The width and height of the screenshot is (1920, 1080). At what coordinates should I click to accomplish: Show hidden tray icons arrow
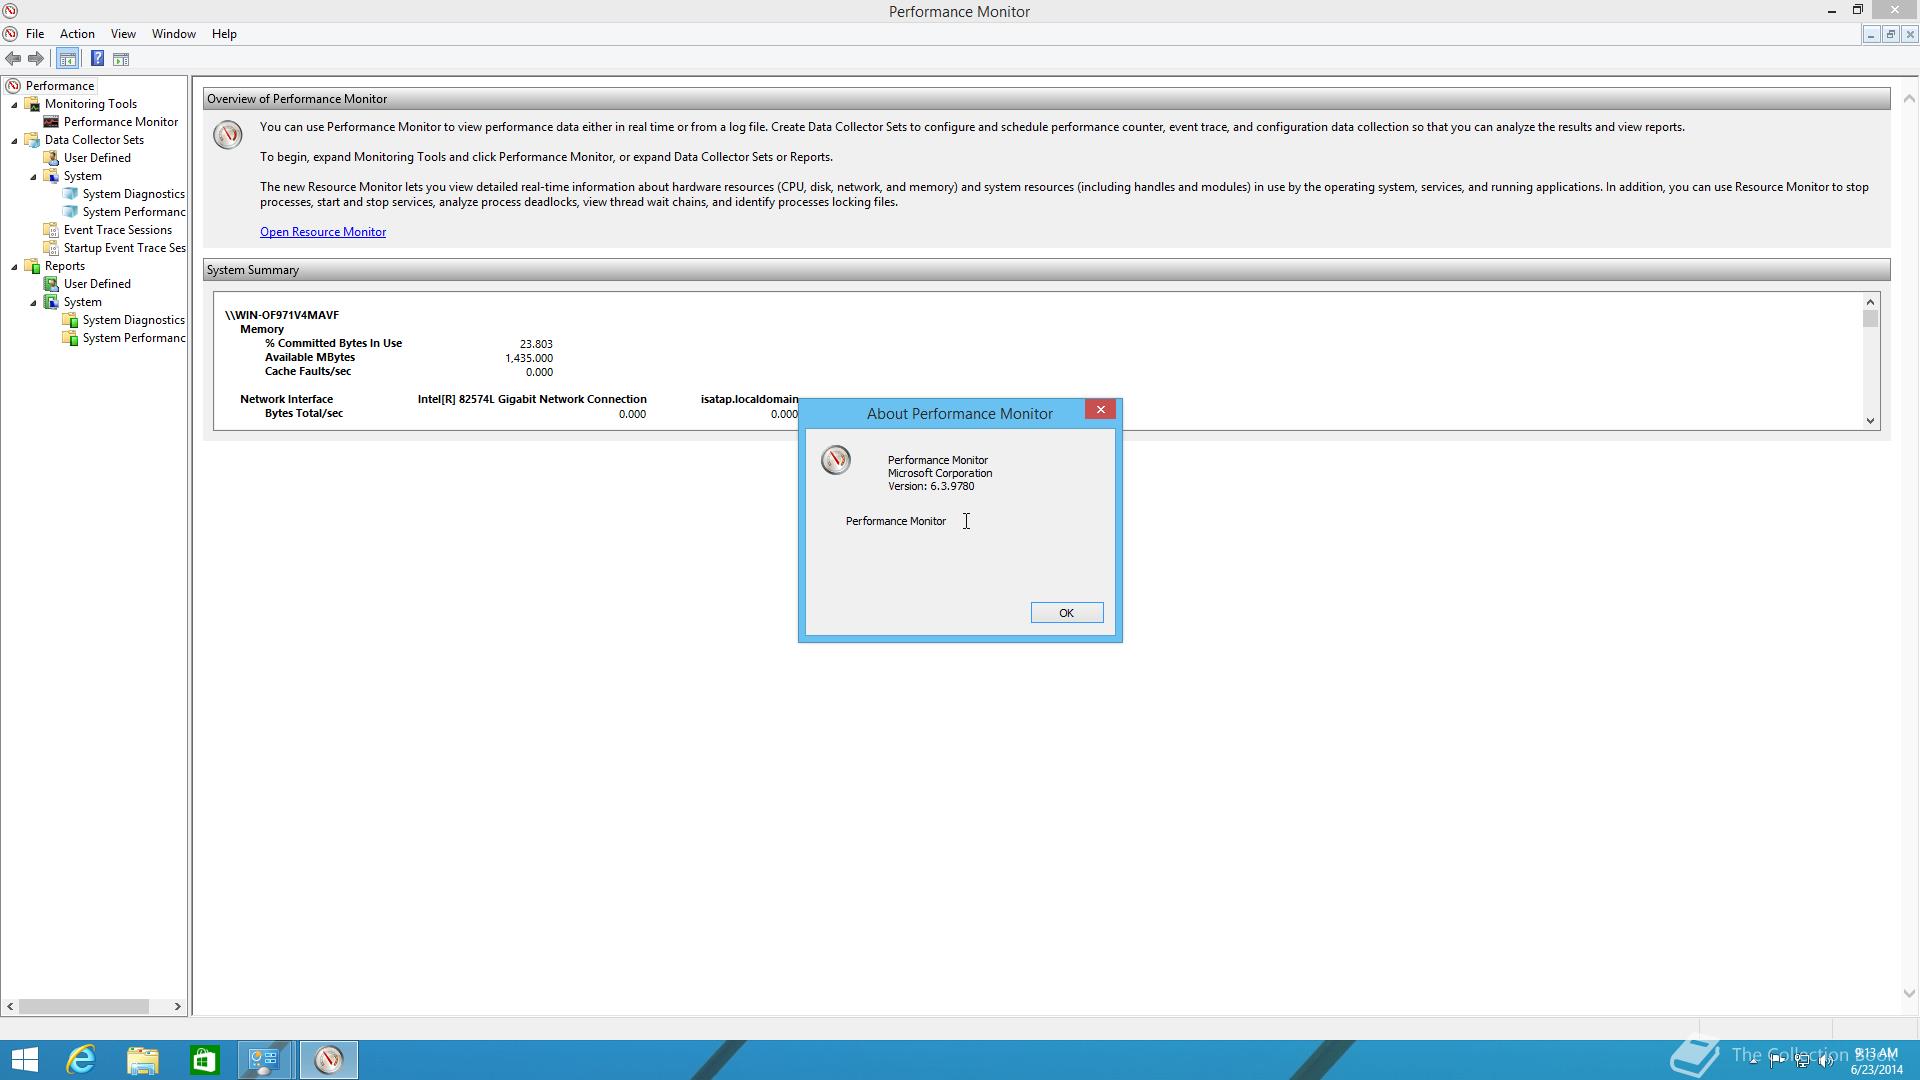pyautogui.click(x=1753, y=1061)
